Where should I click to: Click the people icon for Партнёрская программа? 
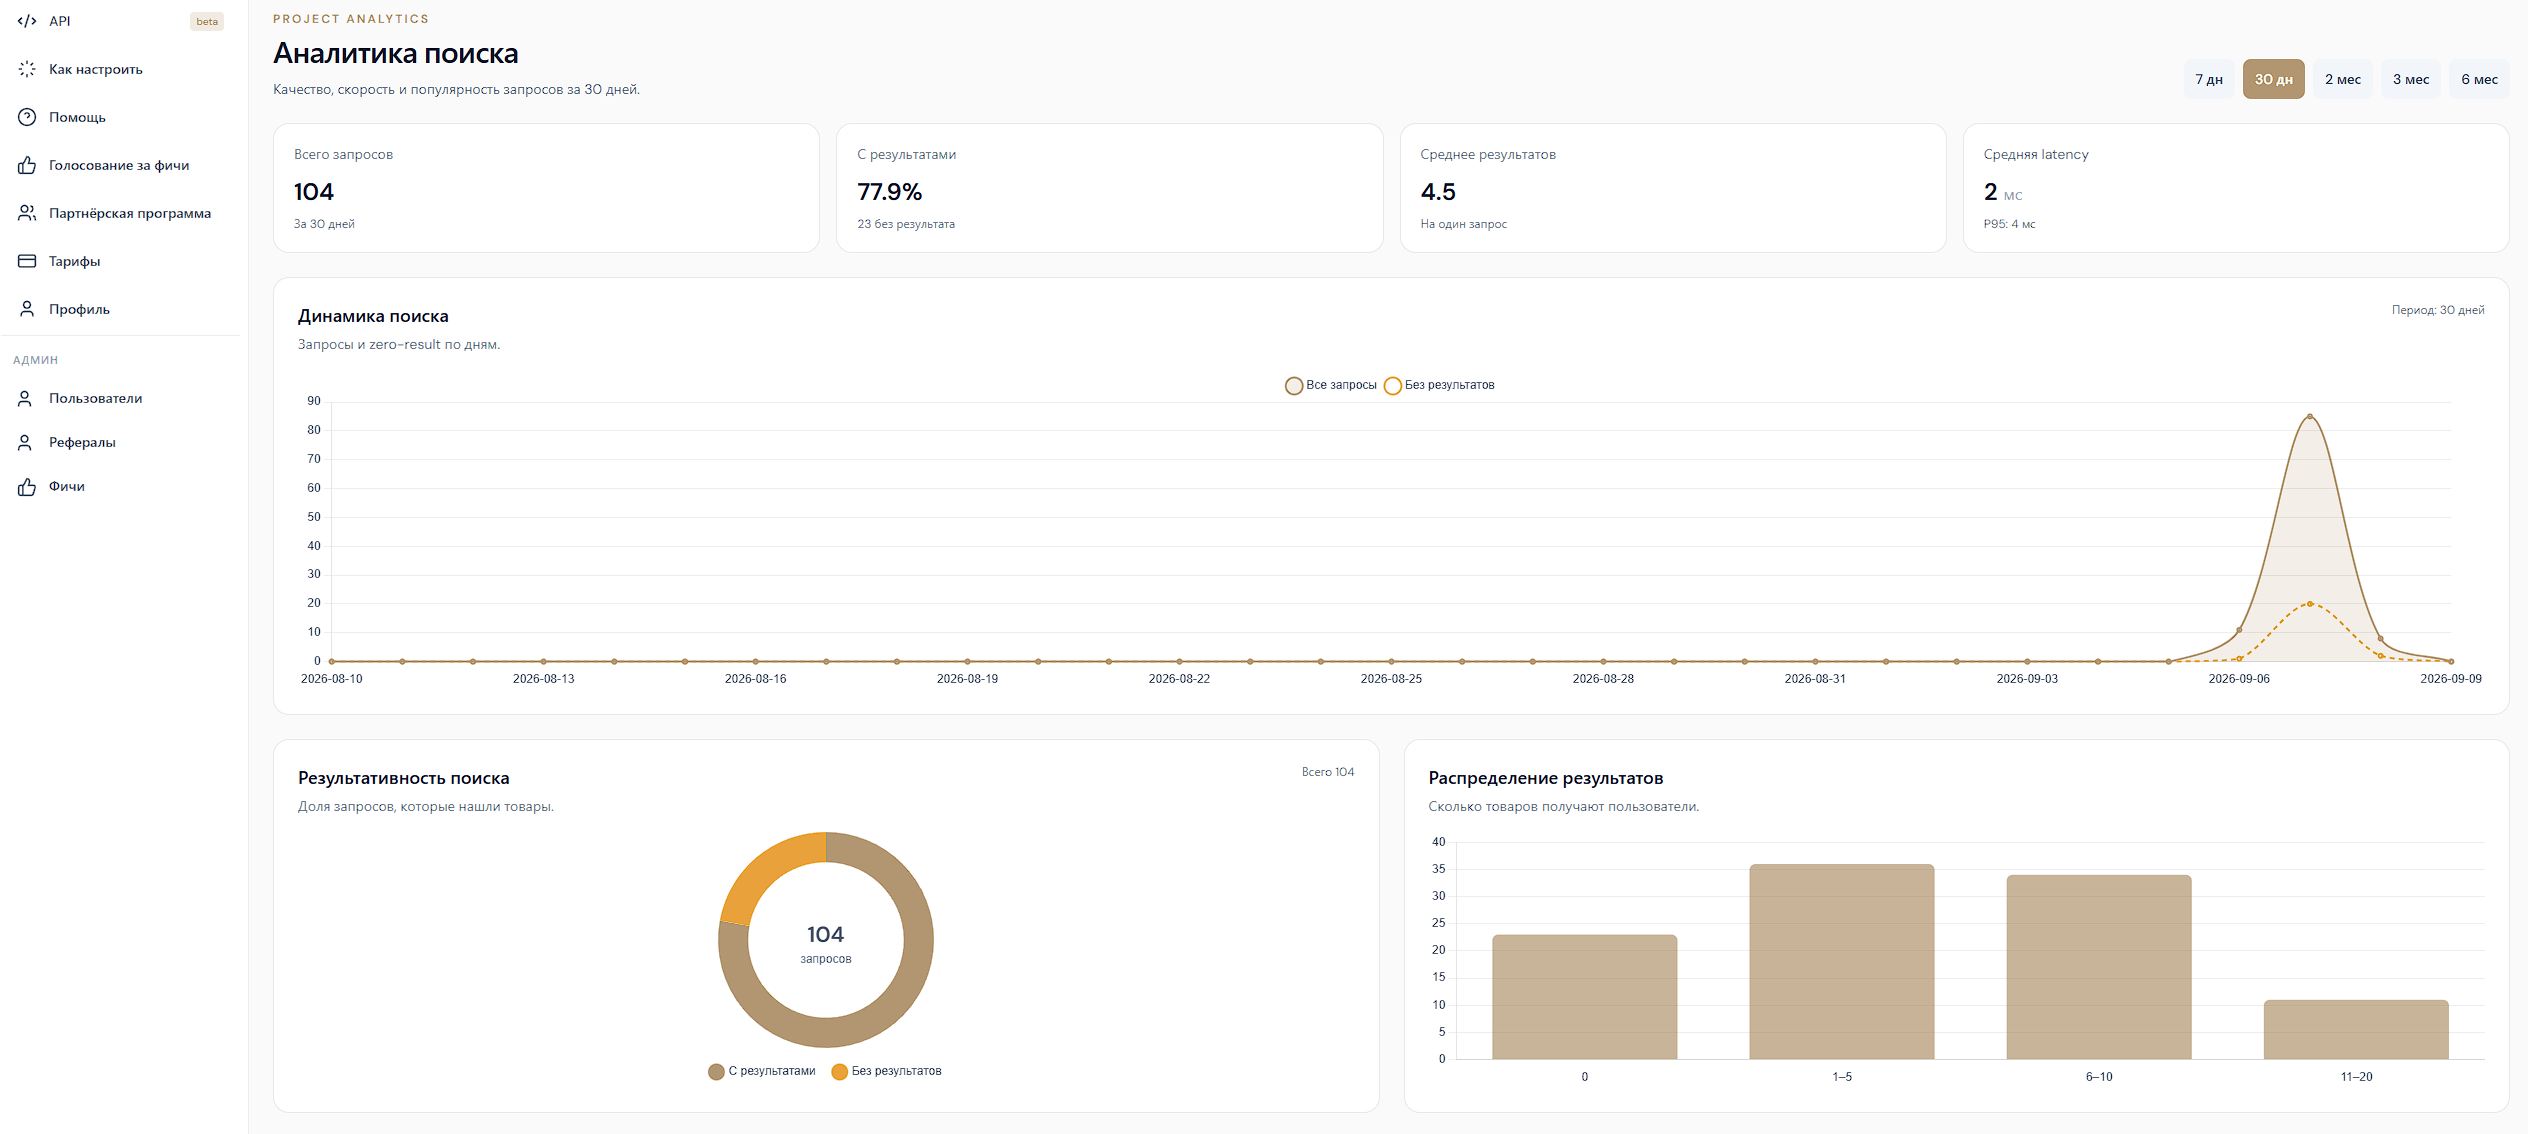(27, 213)
